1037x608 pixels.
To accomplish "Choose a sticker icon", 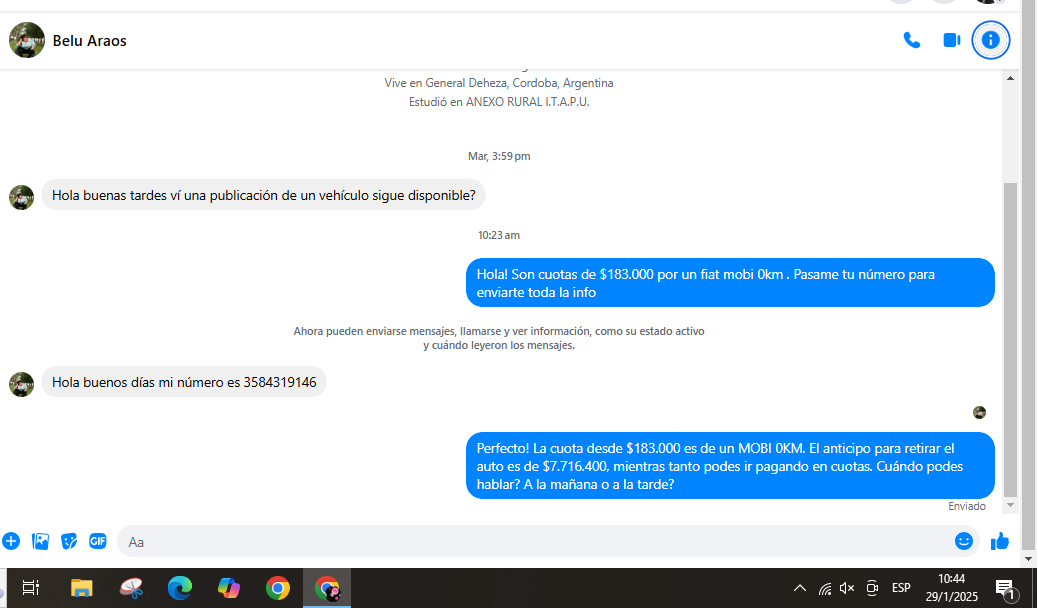I will click(x=69, y=541).
